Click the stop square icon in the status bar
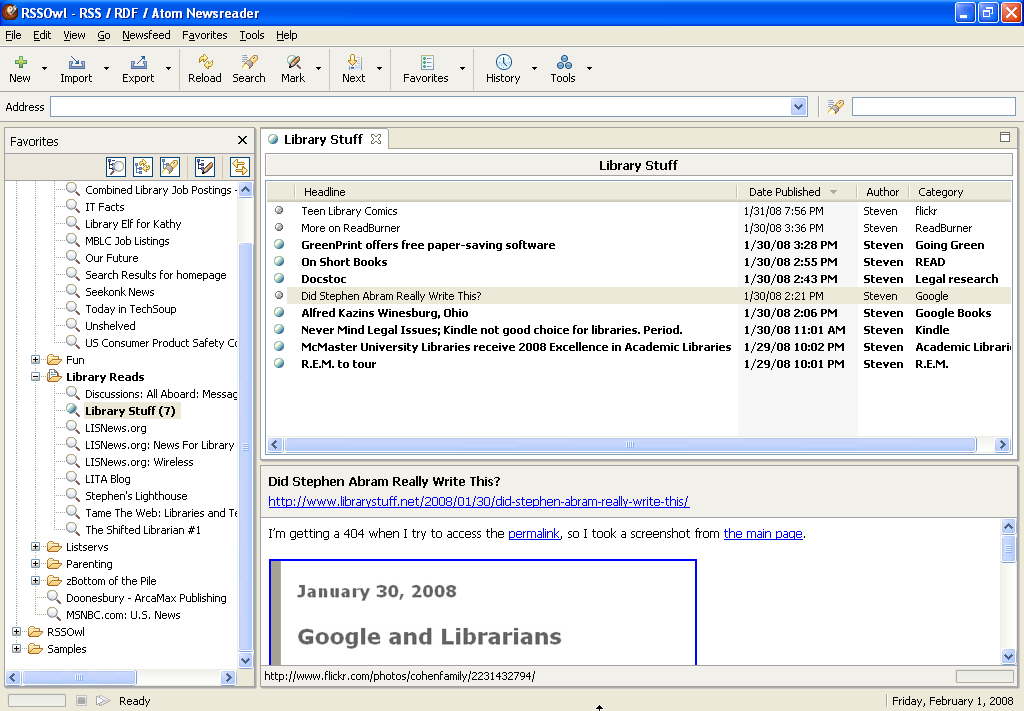The width and height of the screenshot is (1024, 711). (81, 701)
